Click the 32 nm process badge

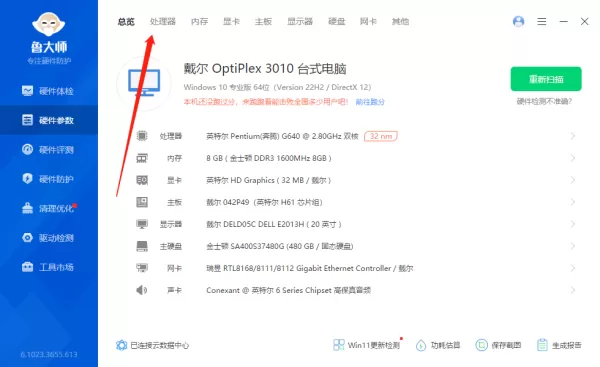[381, 136]
